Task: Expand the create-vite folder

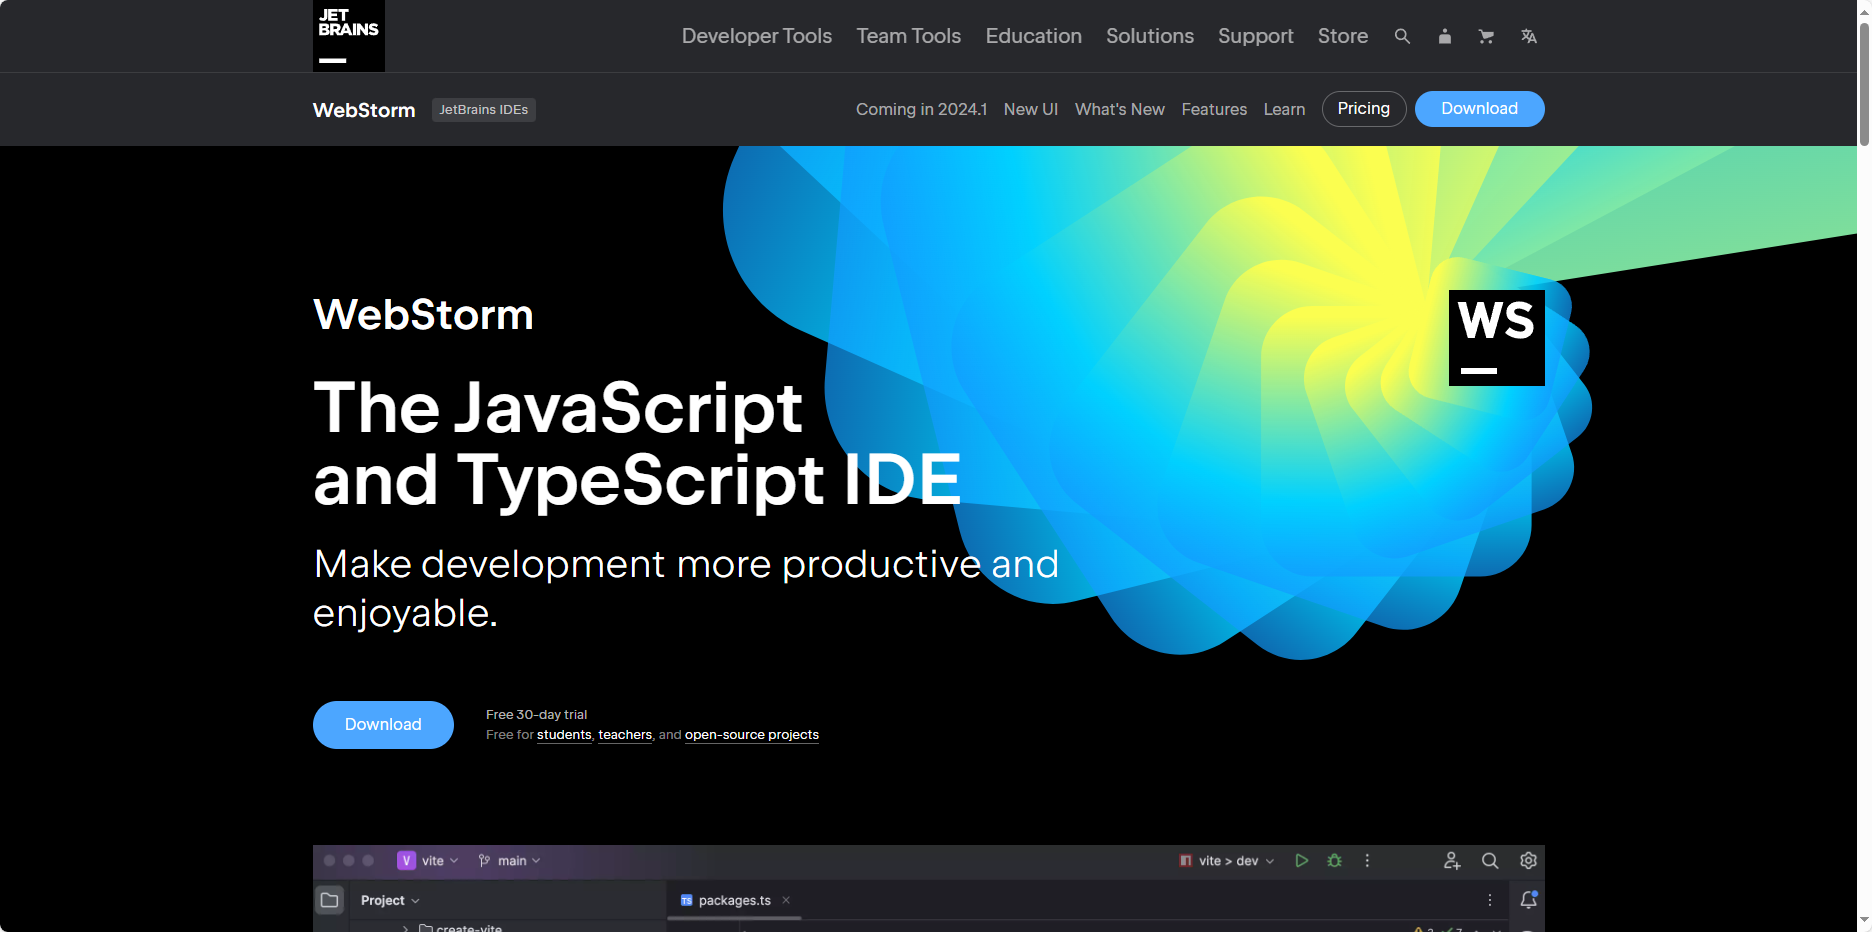Action: click(x=405, y=928)
